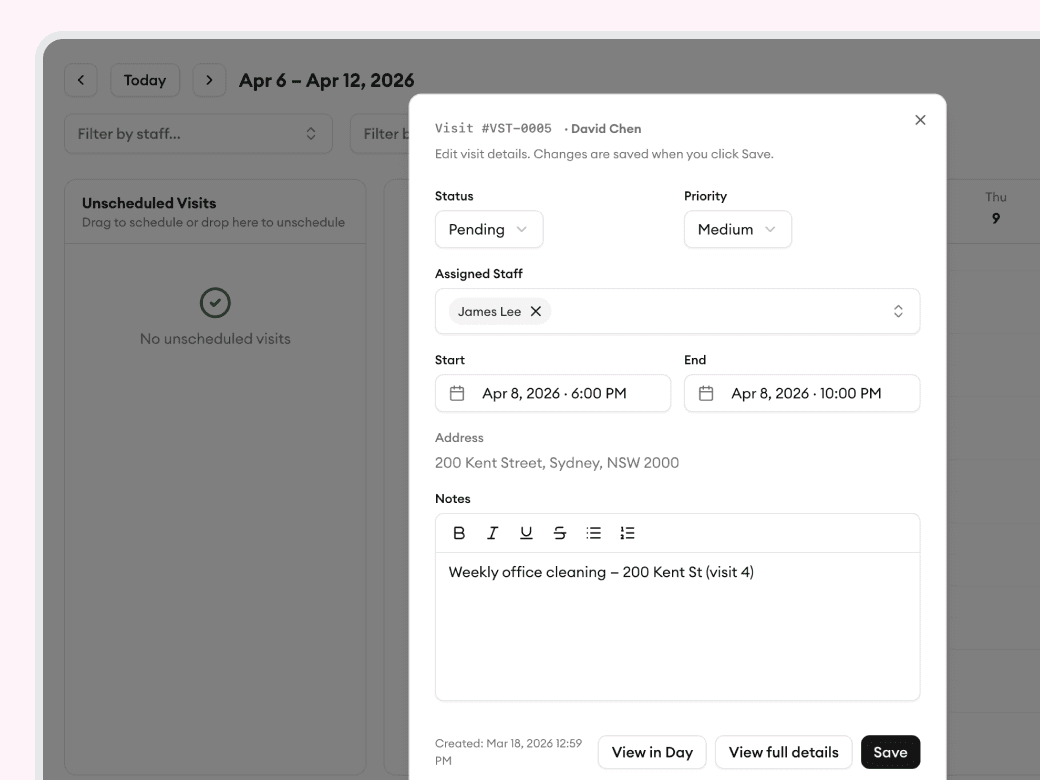Screen dimensions: 1040x780
Task: Apply italic formatting to the notes
Action: point(492,533)
